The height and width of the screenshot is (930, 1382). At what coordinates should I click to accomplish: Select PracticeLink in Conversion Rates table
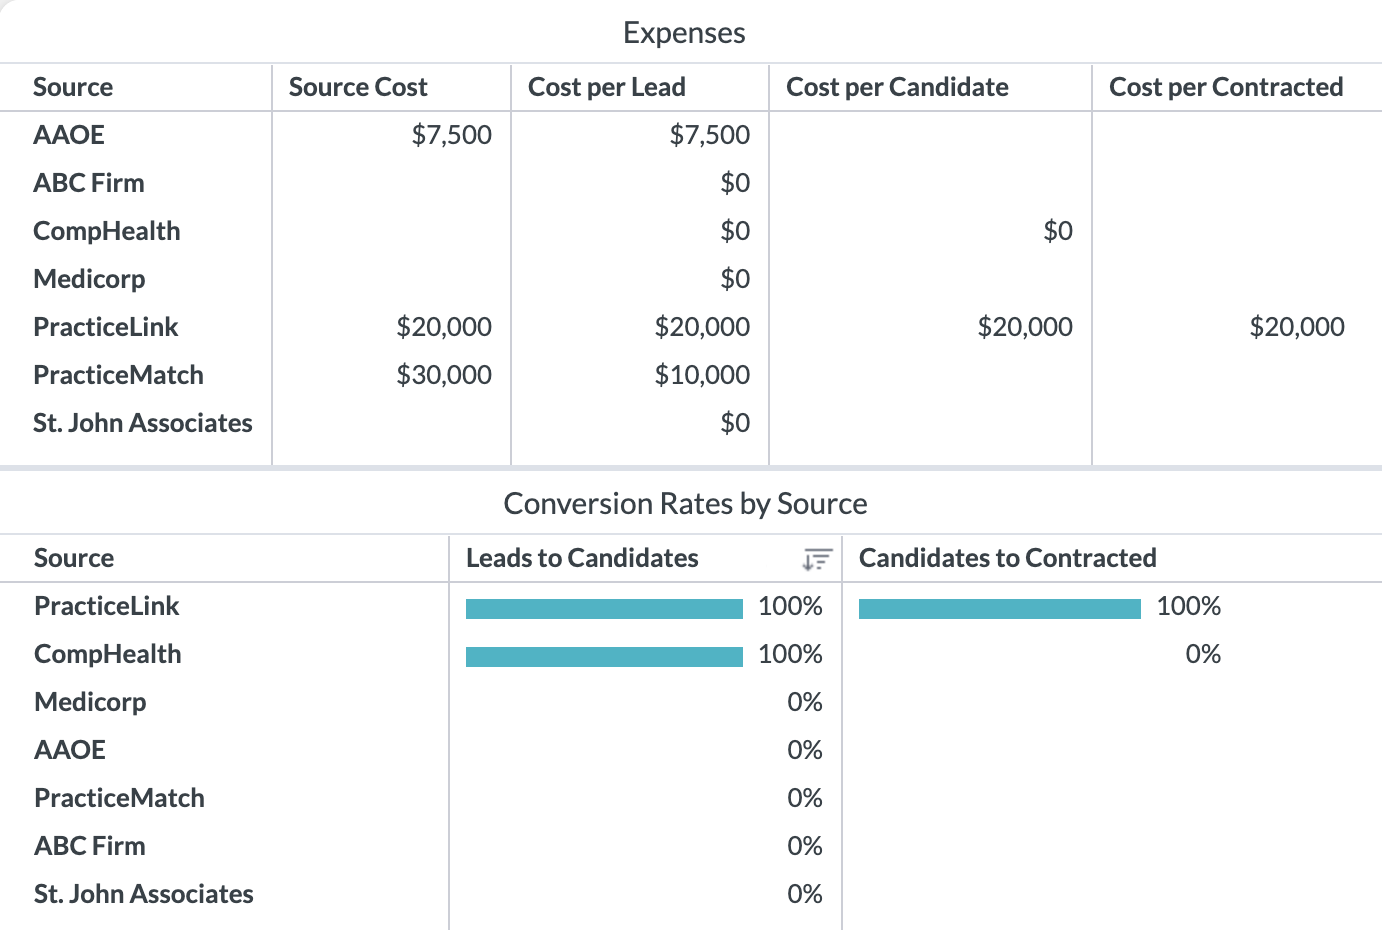[x=107, y=606]
